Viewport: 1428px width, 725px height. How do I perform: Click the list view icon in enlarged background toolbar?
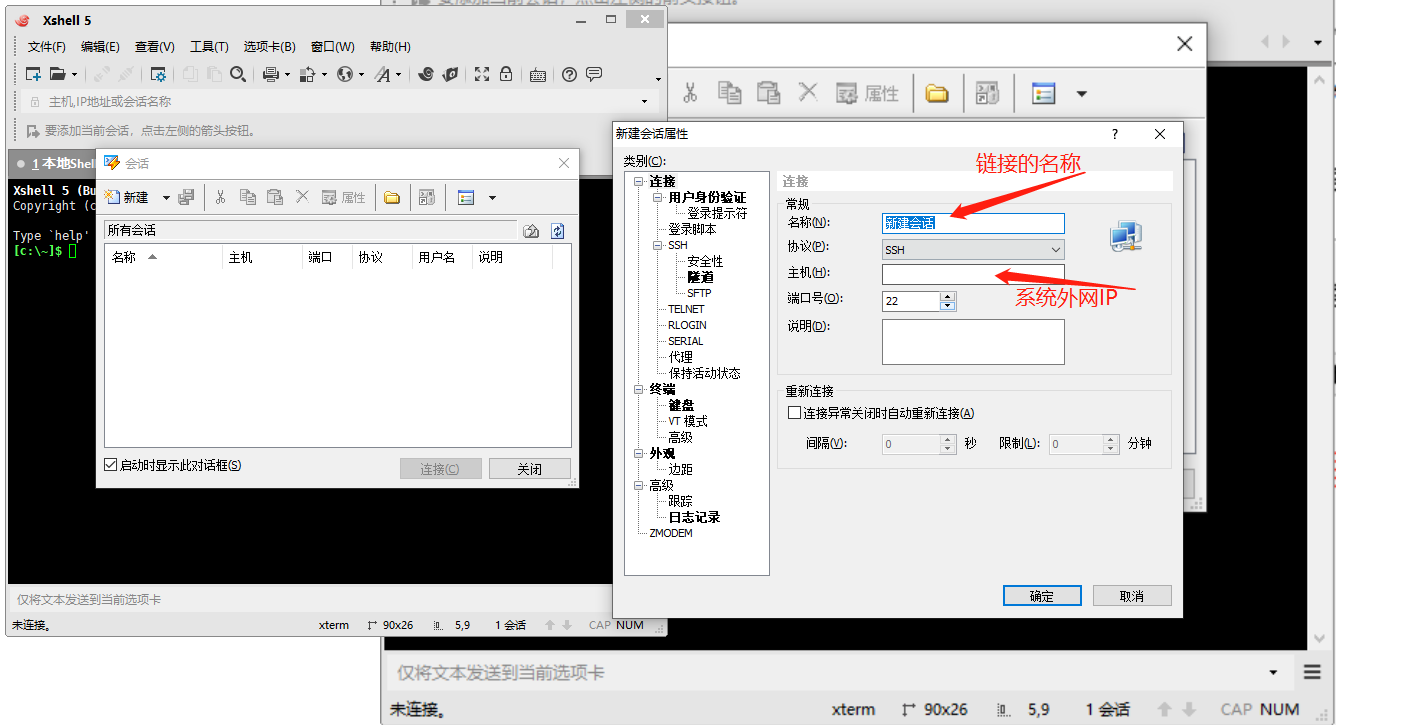pos(1044,93)
